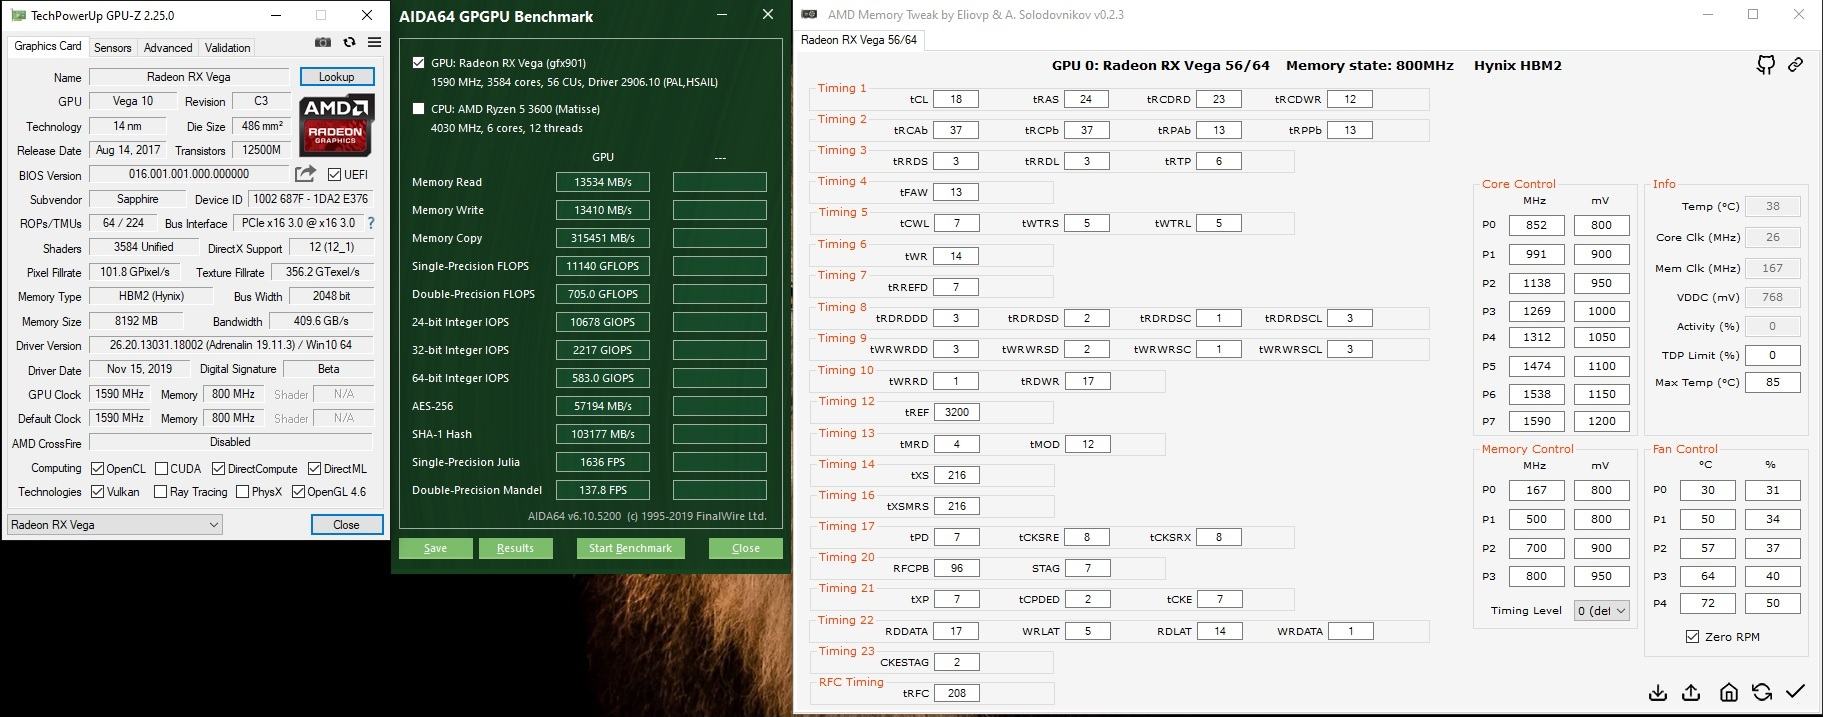Click the Fan Control P0 temperature field
1844x717 pixels.
tap(1707, 490)
